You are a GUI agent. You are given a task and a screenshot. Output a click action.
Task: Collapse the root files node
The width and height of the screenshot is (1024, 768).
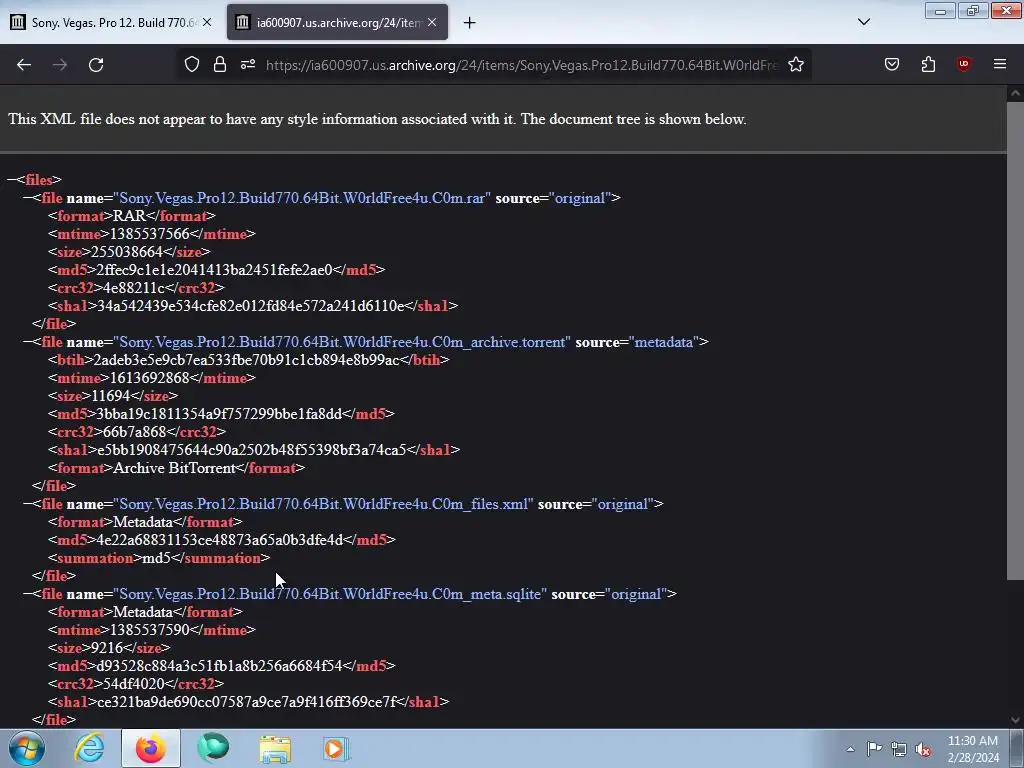(x=11, y=180)
